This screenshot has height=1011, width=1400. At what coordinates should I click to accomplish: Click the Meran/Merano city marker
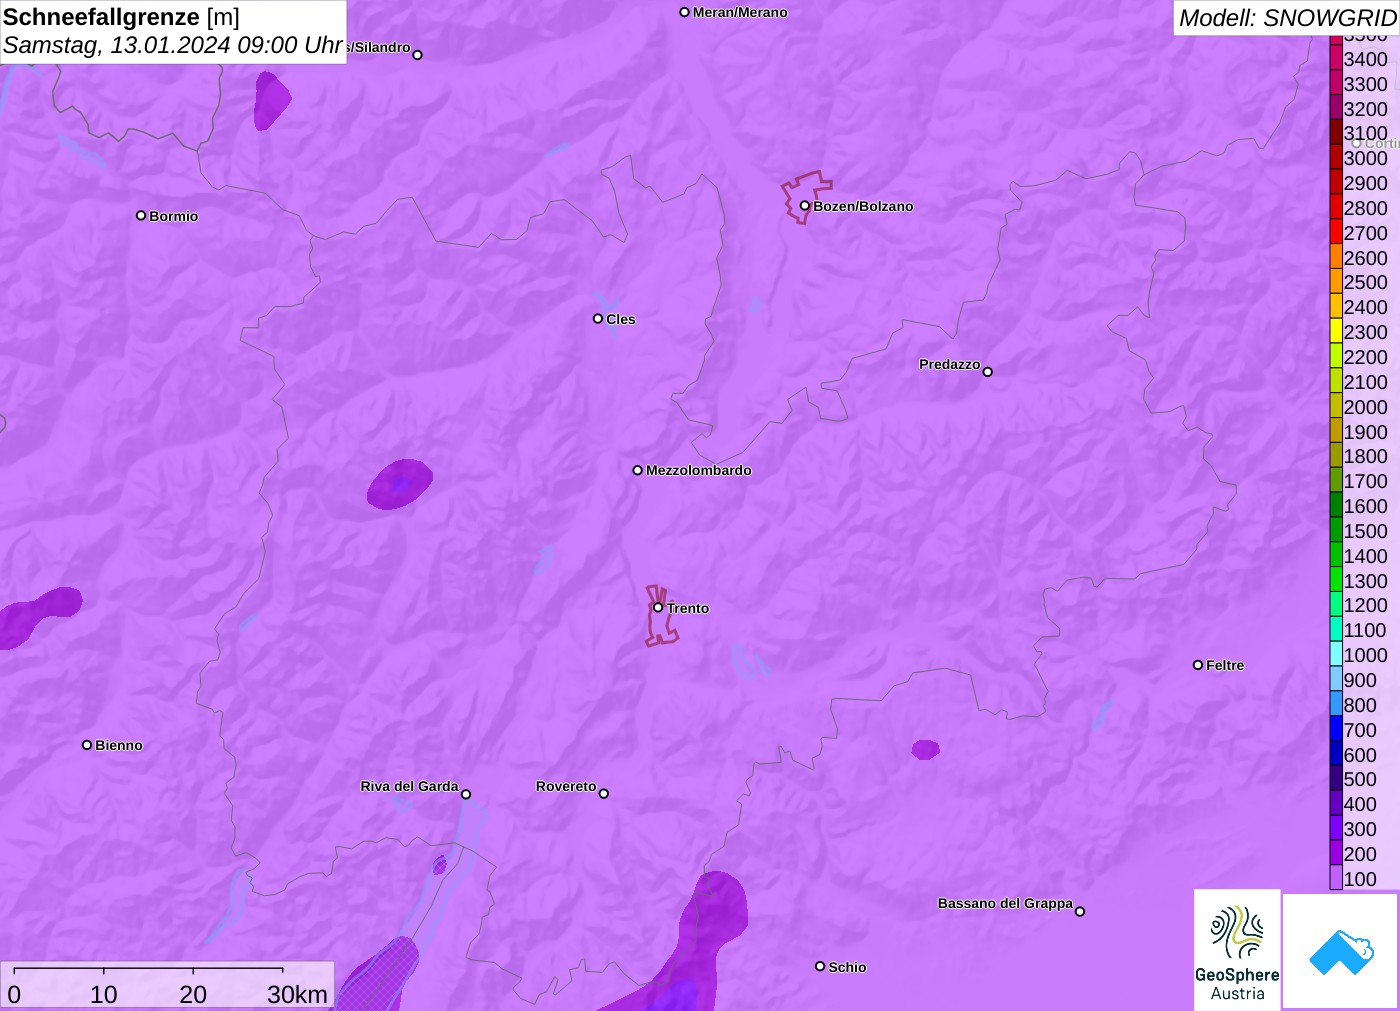684,12
